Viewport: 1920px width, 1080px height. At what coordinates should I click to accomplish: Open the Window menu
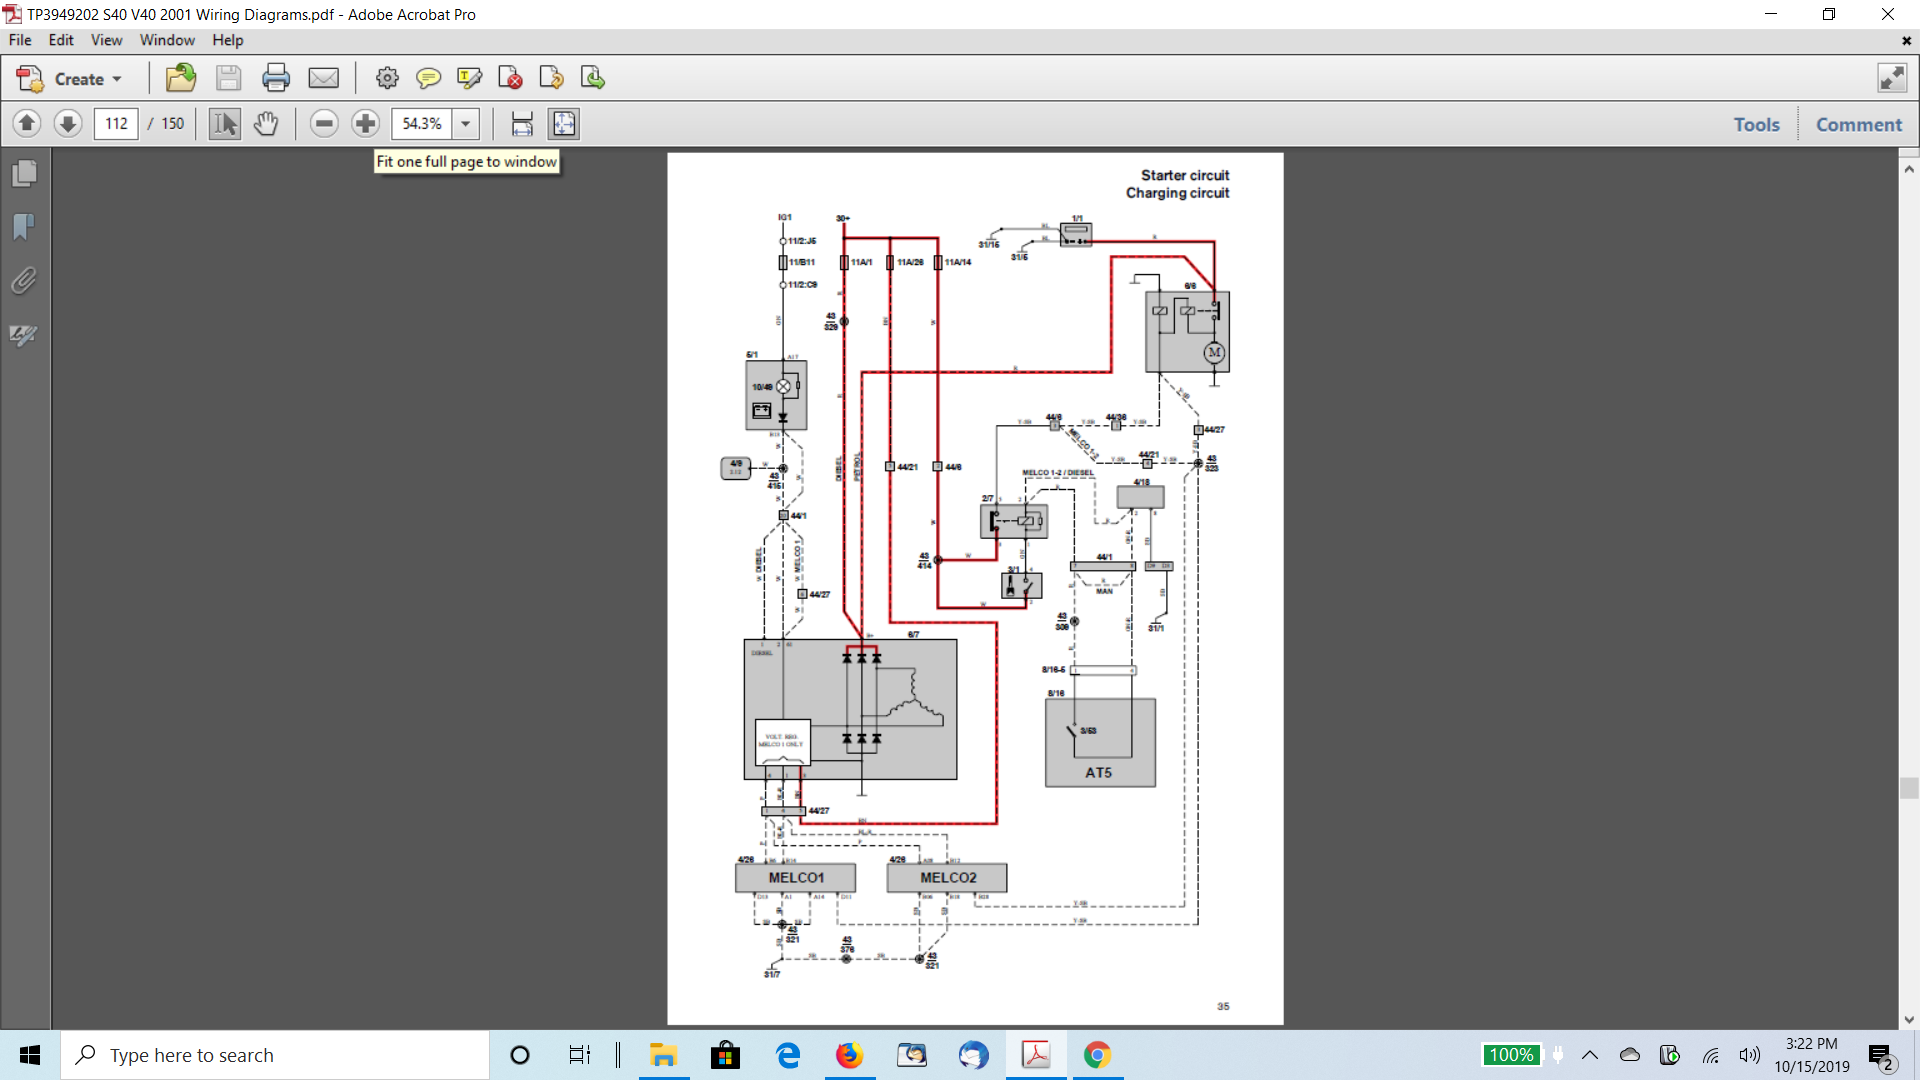pyautogui.click(x=167, y=40)
